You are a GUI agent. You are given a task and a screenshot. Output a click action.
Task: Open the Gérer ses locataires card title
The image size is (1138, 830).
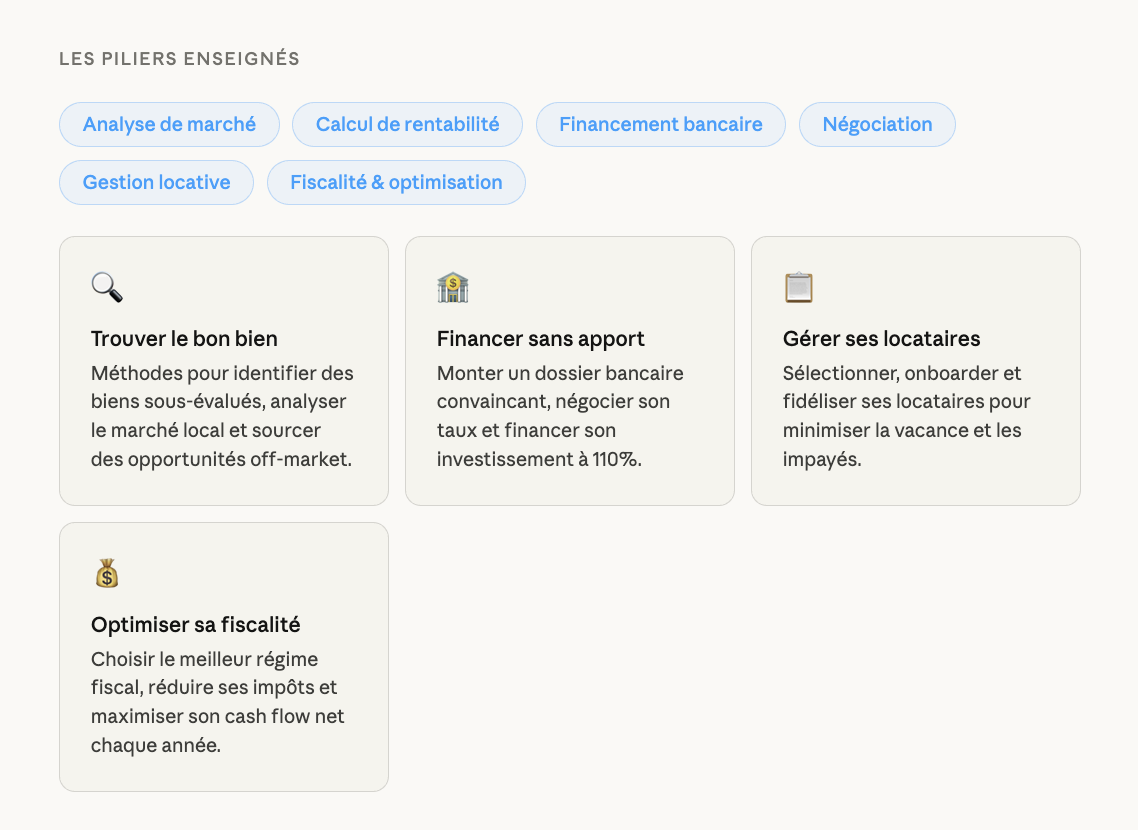point(881,339)
